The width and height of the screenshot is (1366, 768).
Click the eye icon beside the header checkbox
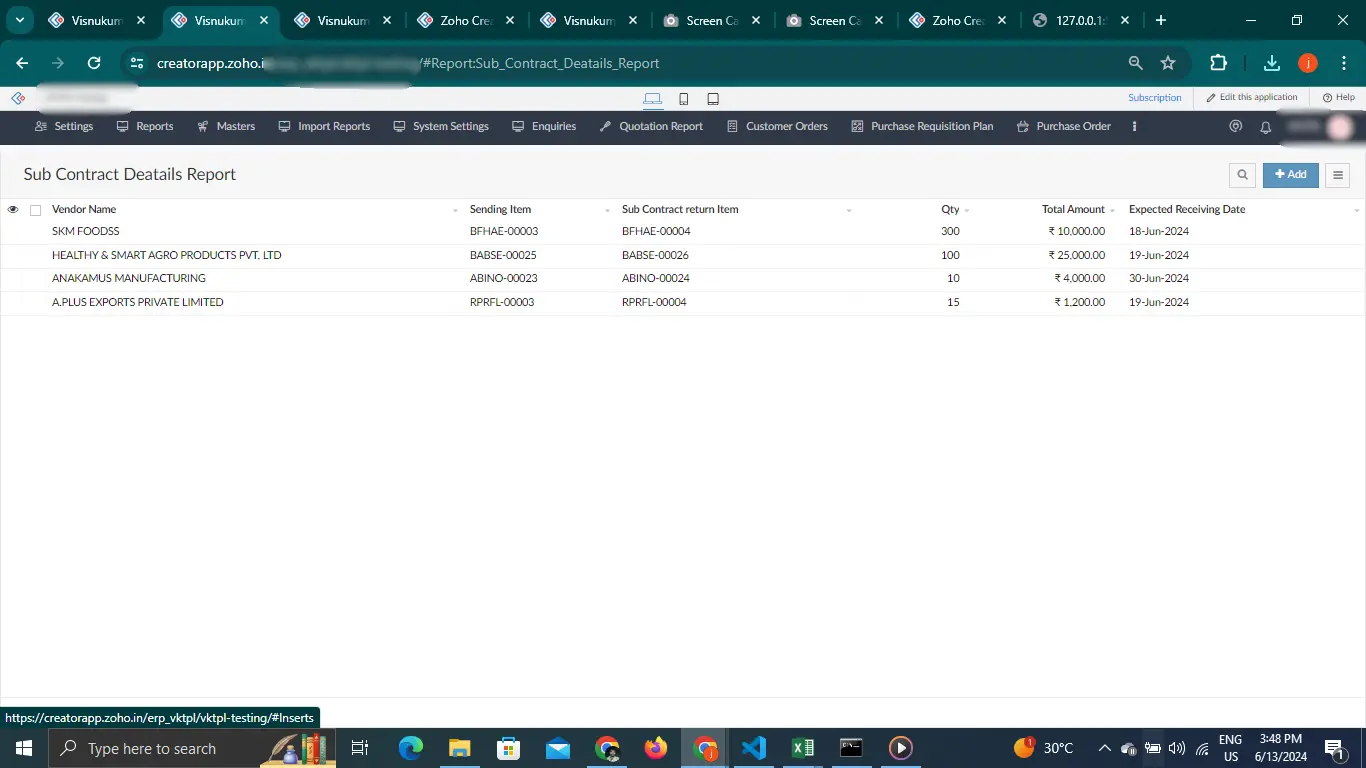tap(12, 209)
